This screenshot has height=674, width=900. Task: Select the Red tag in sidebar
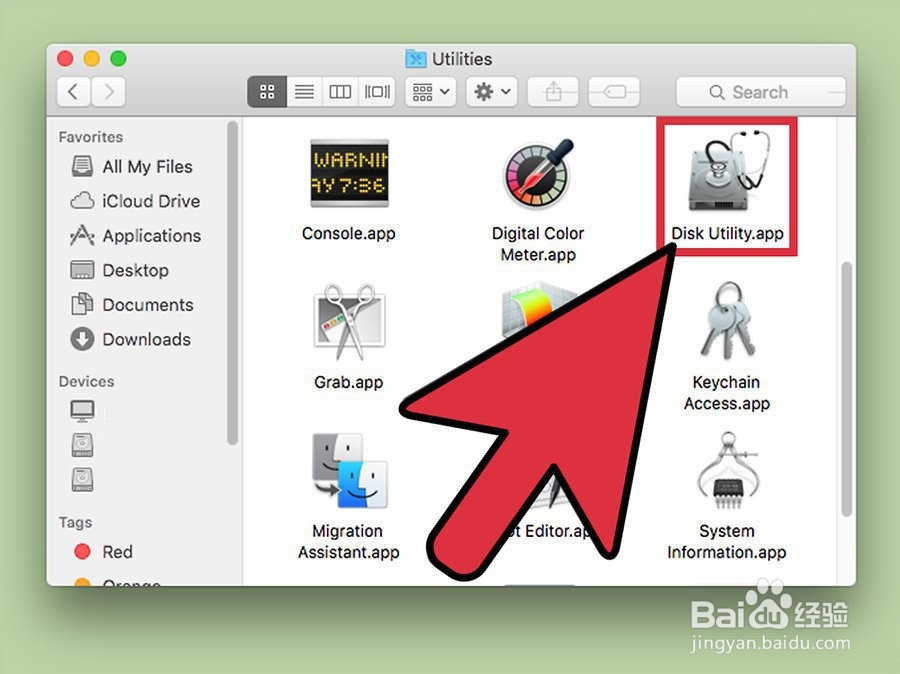[x=104, y=552]
